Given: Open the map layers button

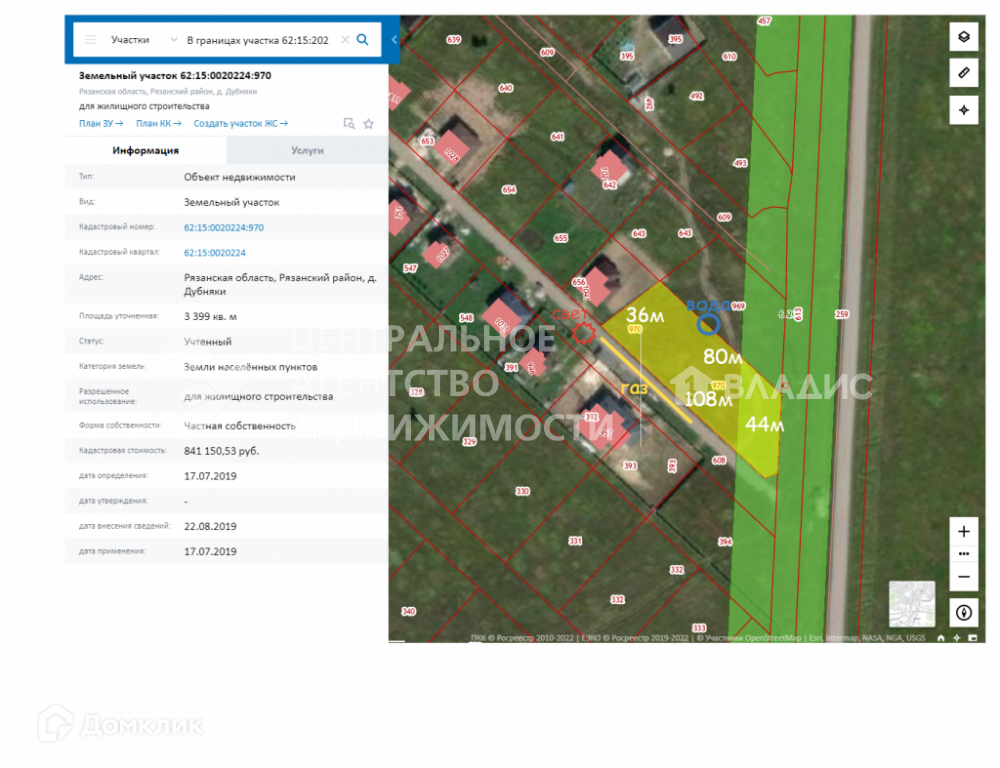Looking at the screenshot, I should [x=964, y=37].
